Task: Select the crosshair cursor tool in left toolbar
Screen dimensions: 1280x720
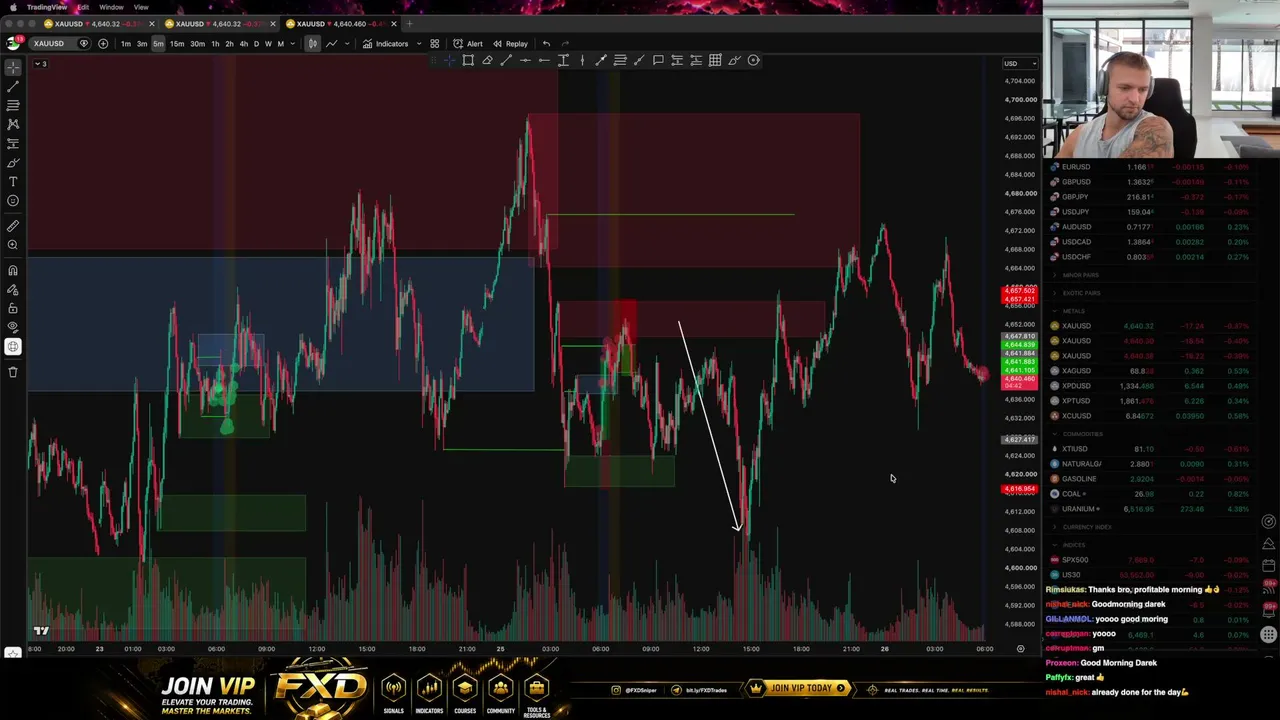Action: point(13,67)
